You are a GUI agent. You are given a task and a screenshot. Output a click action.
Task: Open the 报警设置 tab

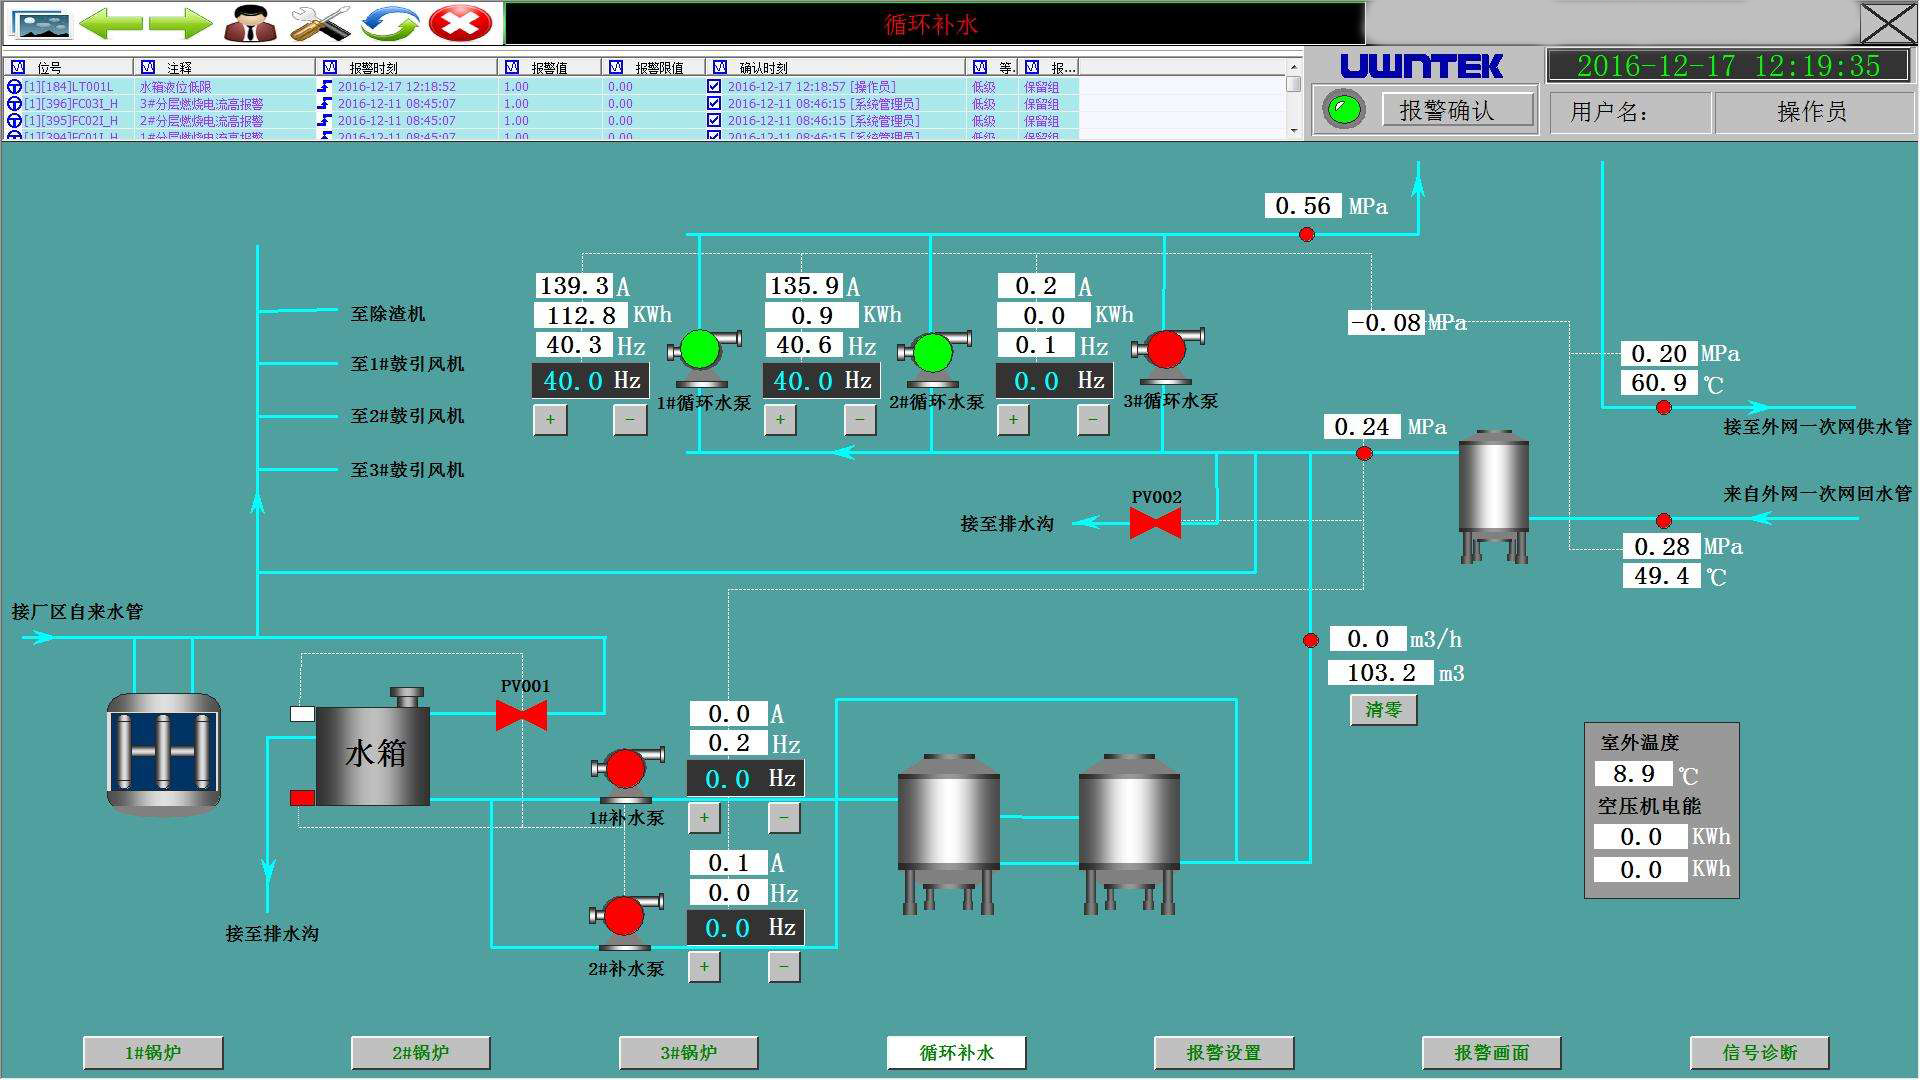pos(1223,1052)
